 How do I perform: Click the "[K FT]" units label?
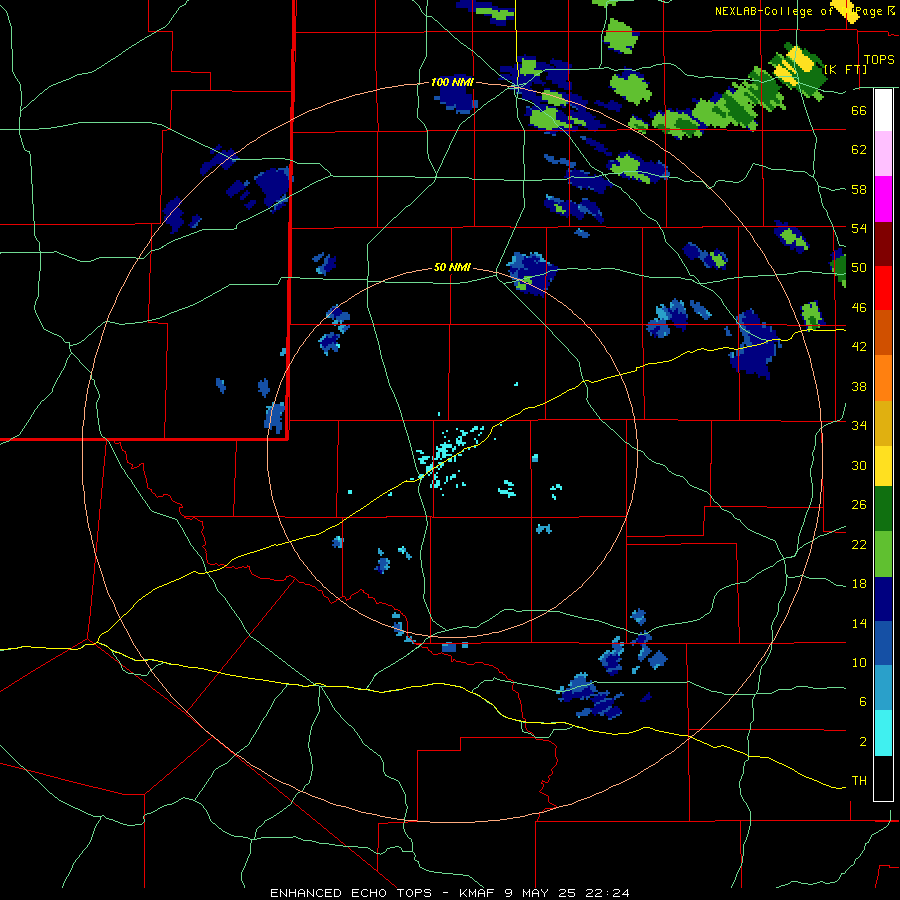845,69
